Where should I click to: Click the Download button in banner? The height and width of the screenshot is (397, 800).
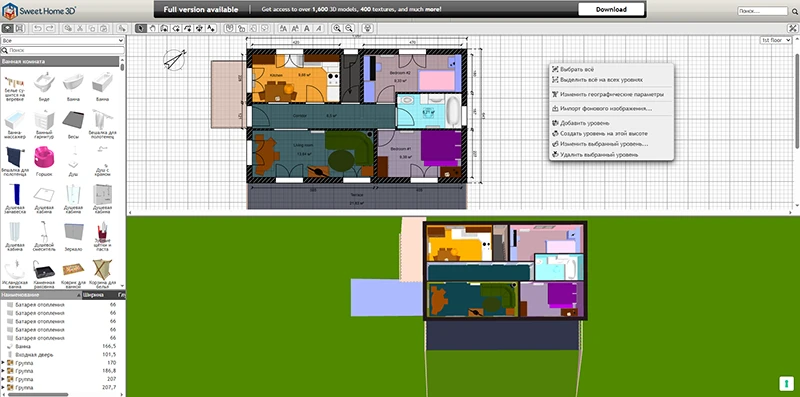point(611,9)
